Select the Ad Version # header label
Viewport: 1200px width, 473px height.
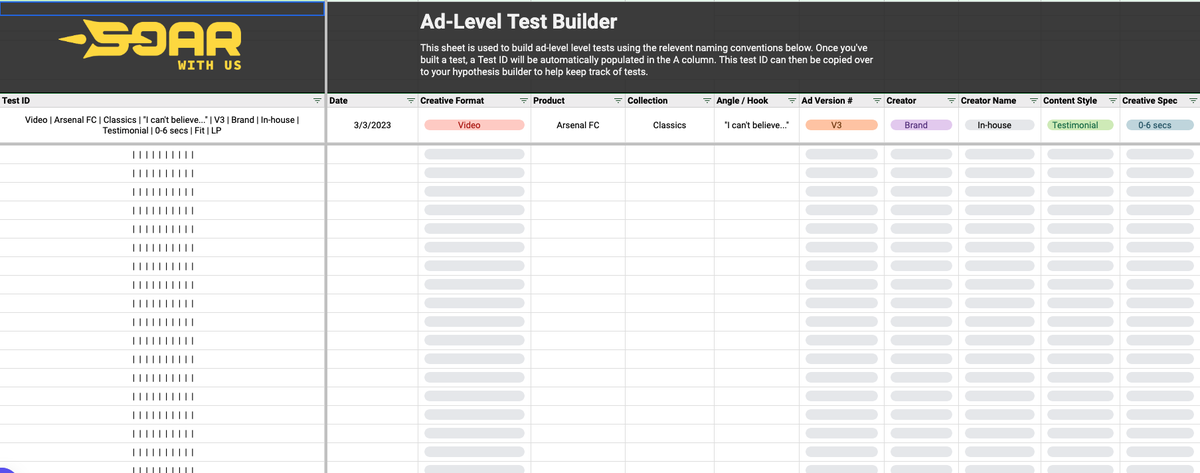(x=827, y=101)
